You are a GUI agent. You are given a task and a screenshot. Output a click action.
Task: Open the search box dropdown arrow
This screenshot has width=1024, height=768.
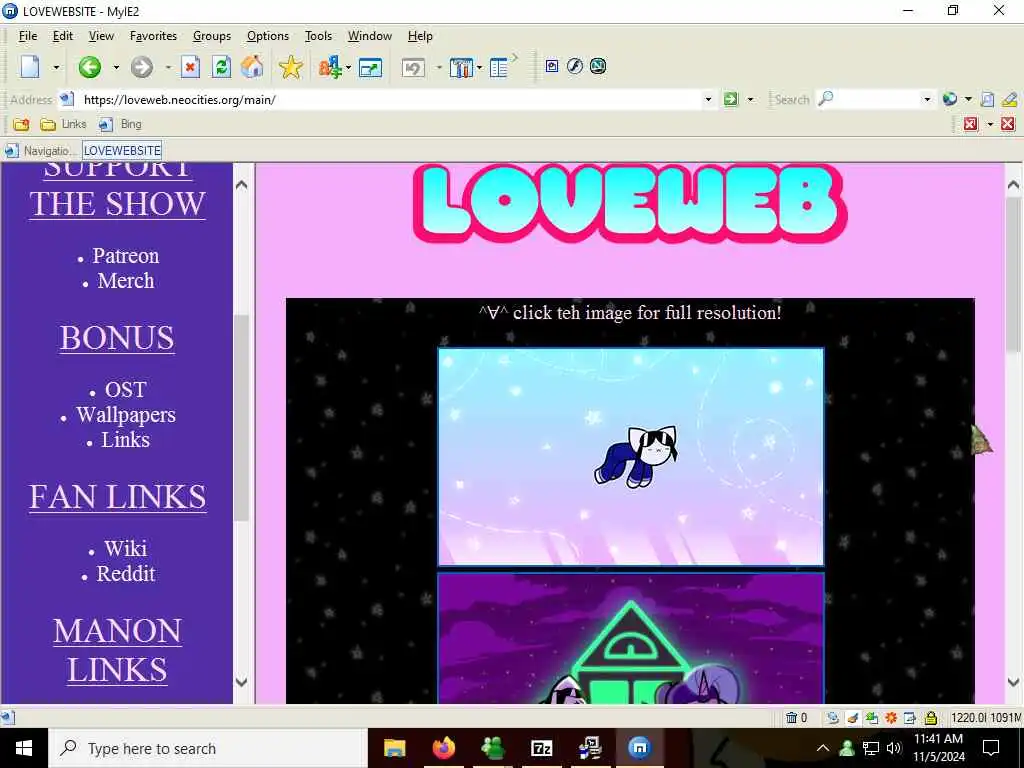click(927, 99)
